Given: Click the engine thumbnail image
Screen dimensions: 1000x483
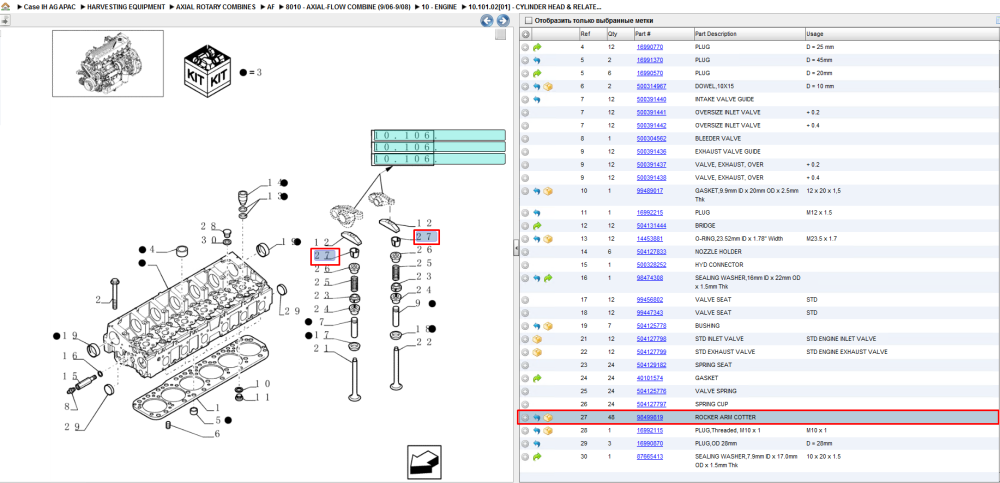Looking at the screenshot, I should click(x=108, y=63).
